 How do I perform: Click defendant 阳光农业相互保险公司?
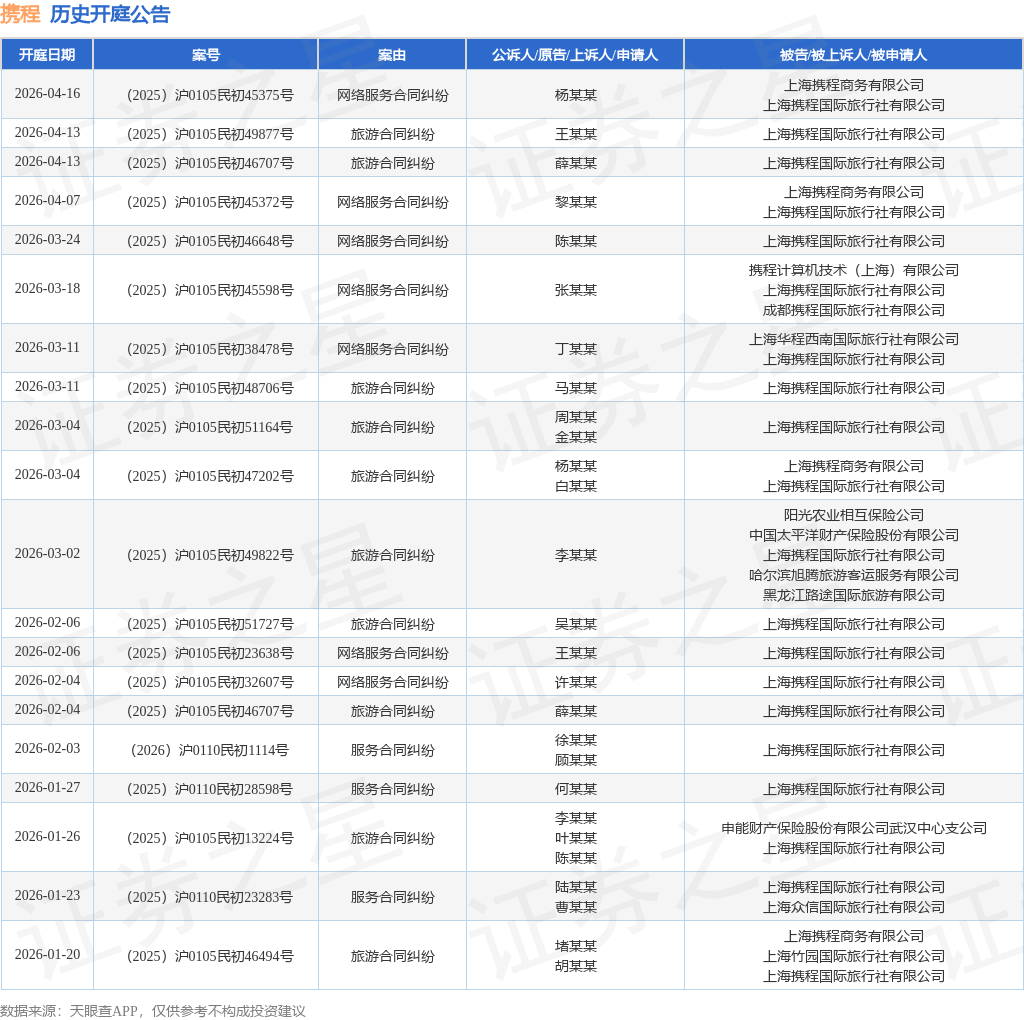[854, 515]
